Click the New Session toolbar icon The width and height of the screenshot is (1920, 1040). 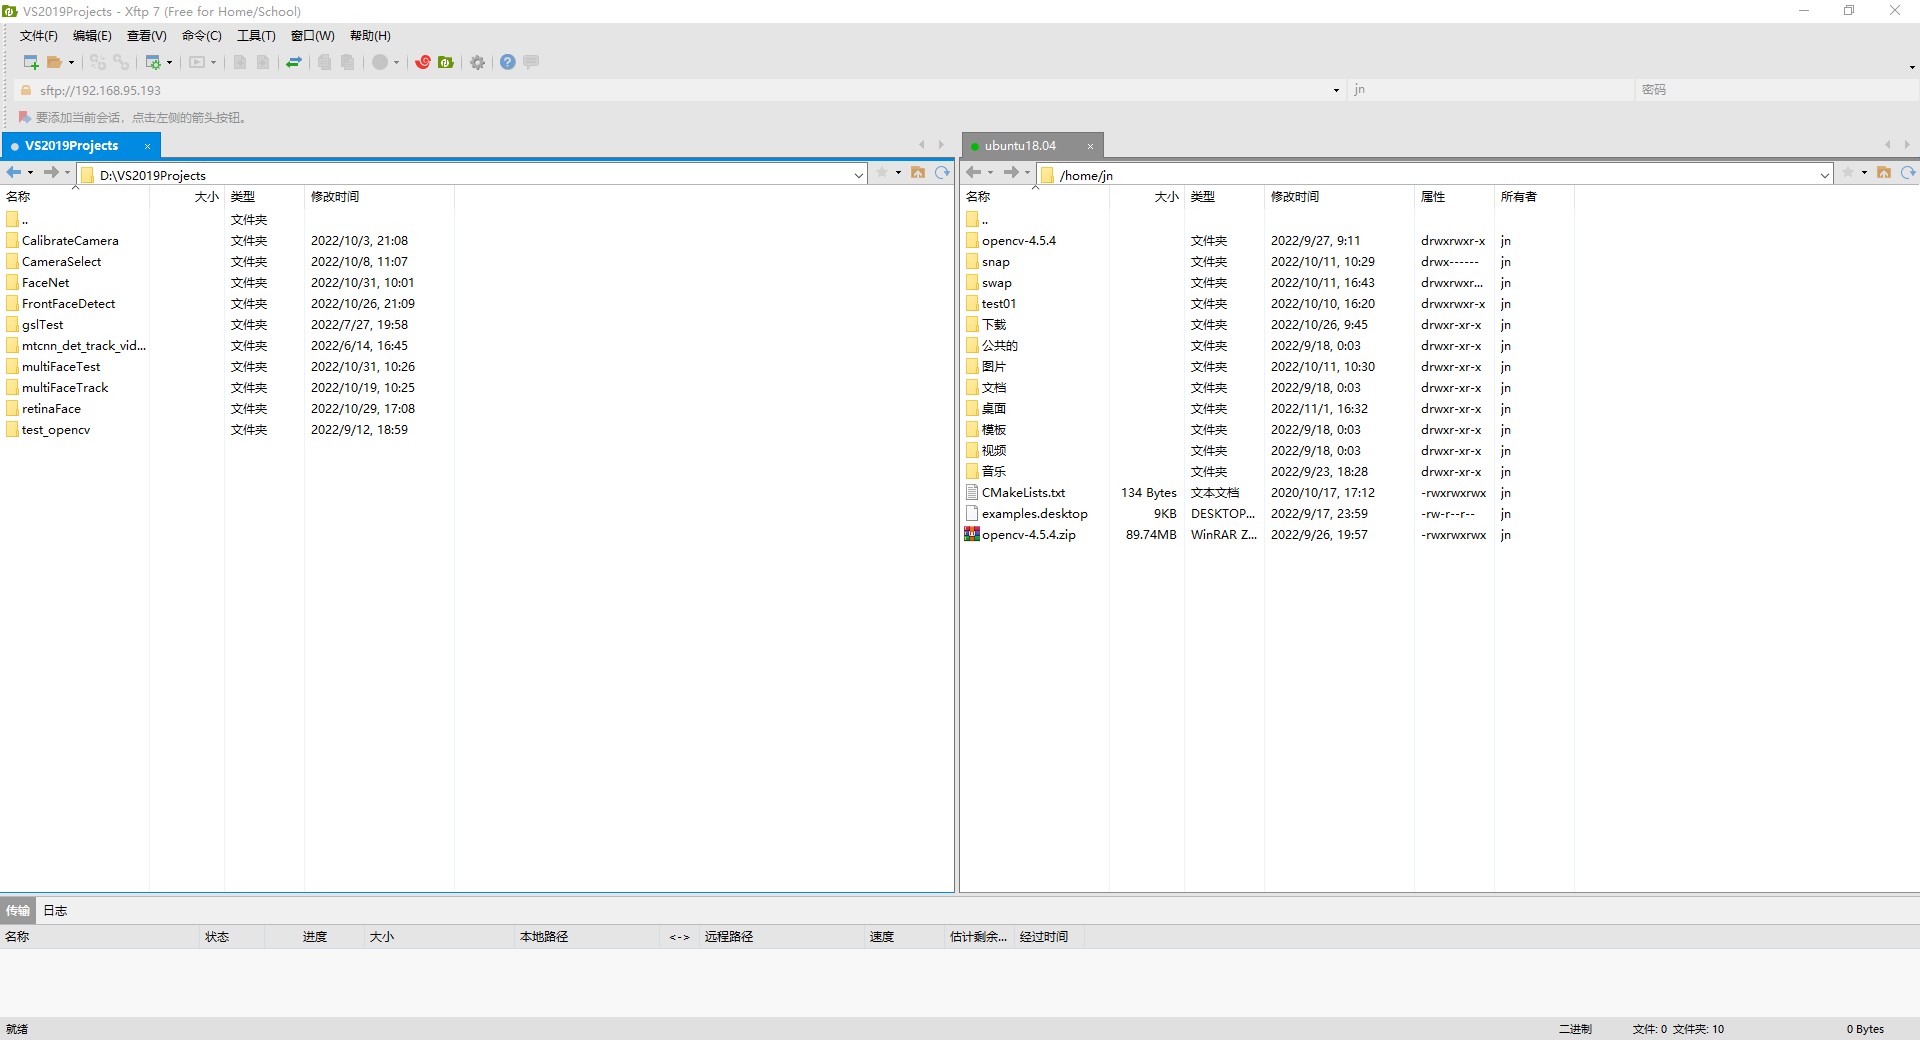[31, 62]
